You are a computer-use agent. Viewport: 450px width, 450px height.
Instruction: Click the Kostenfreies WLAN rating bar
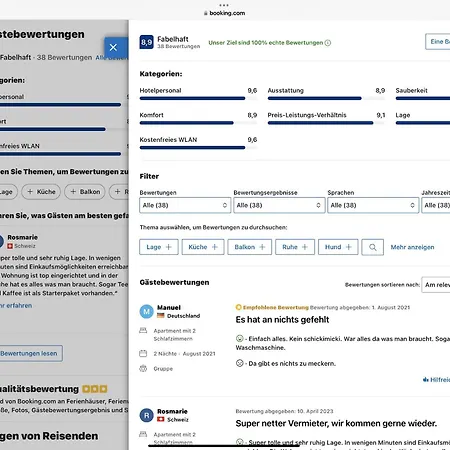pos(198,148)
